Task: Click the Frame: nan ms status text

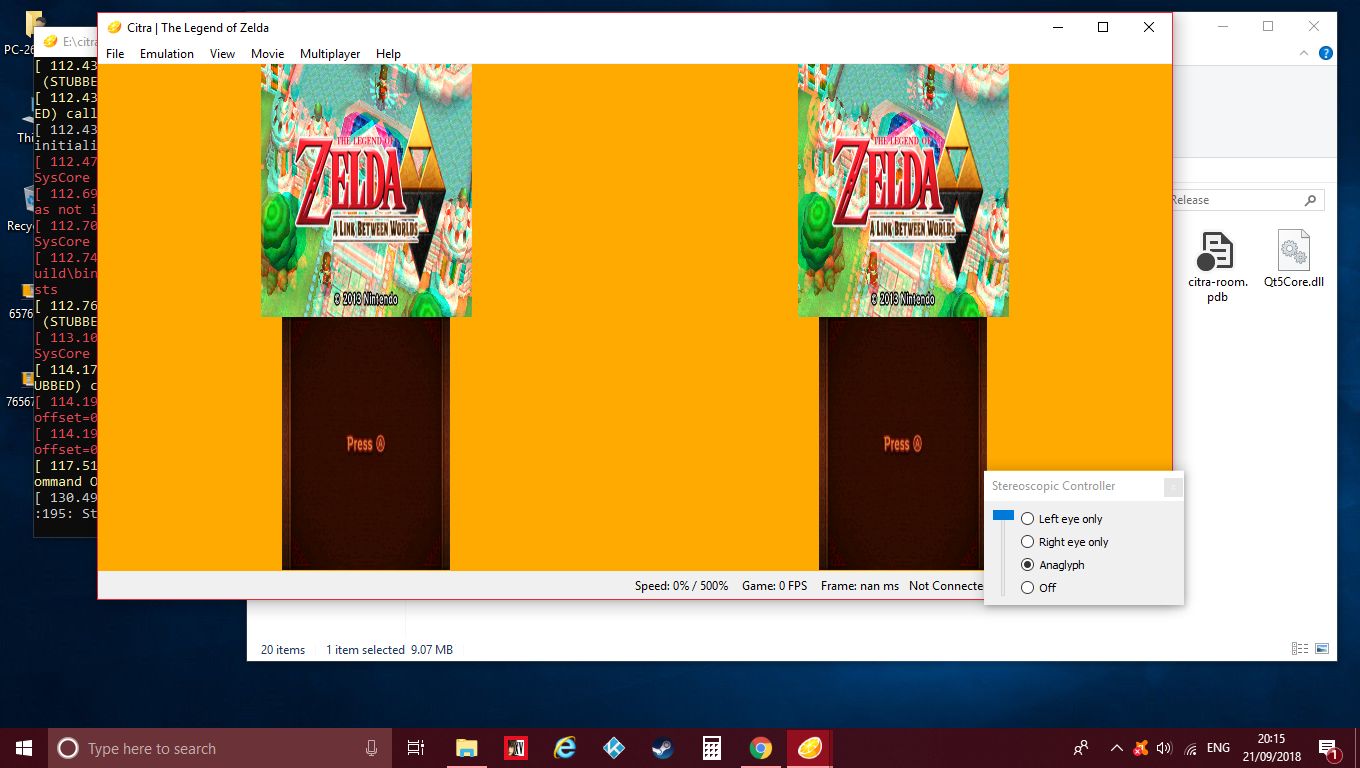Action: (860, 586)
